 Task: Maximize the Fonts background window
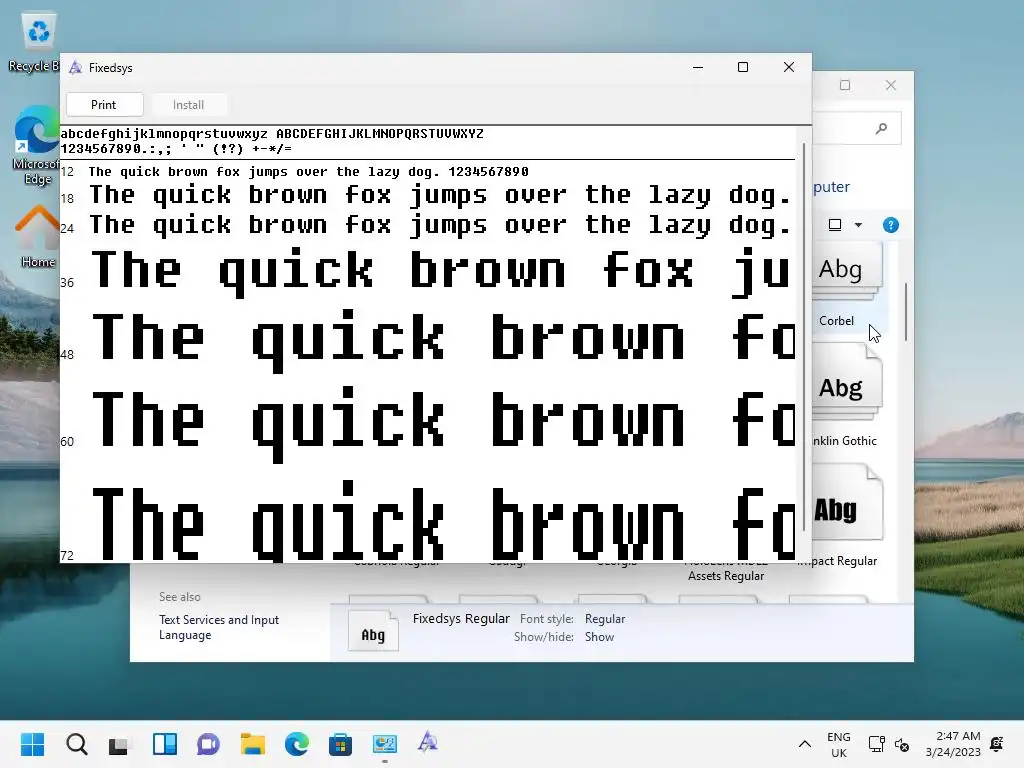pos(845,85)
